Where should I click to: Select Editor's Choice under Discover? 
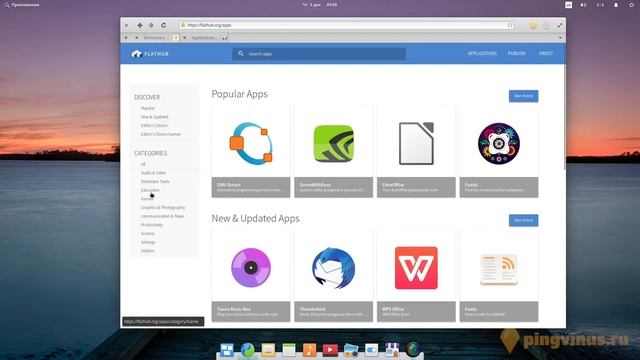click(154, 125)
